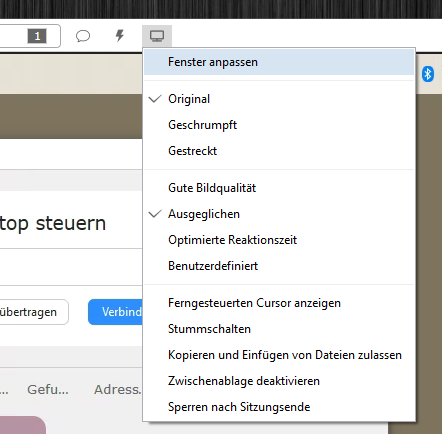
Task: Select Fenster anpassen menu entry
Action: [279, 62]
